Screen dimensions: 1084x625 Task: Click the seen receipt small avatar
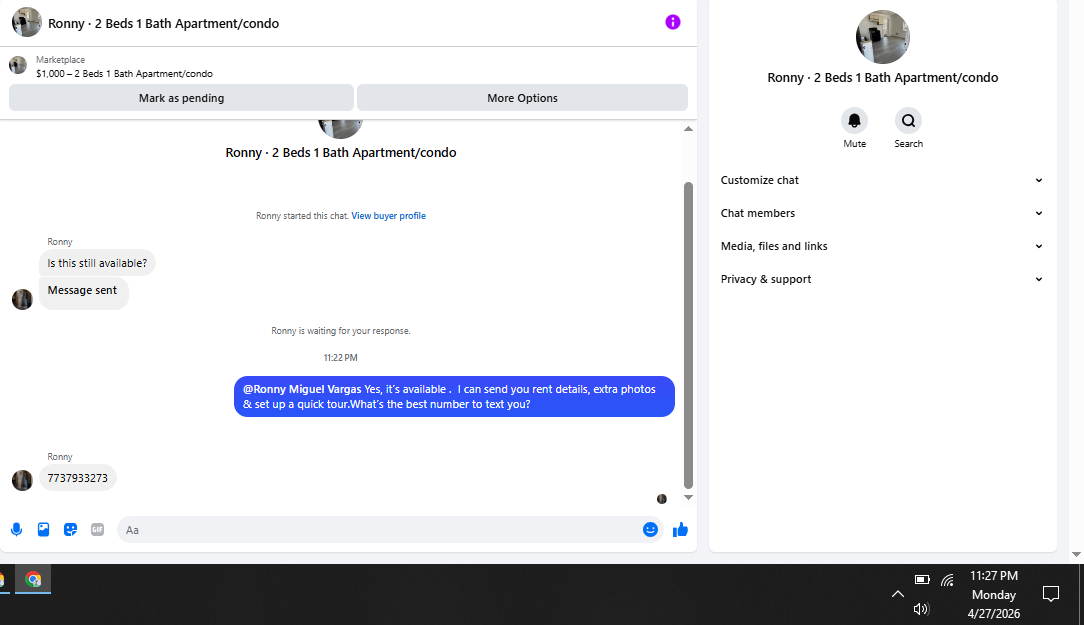(x=662, y=499)
